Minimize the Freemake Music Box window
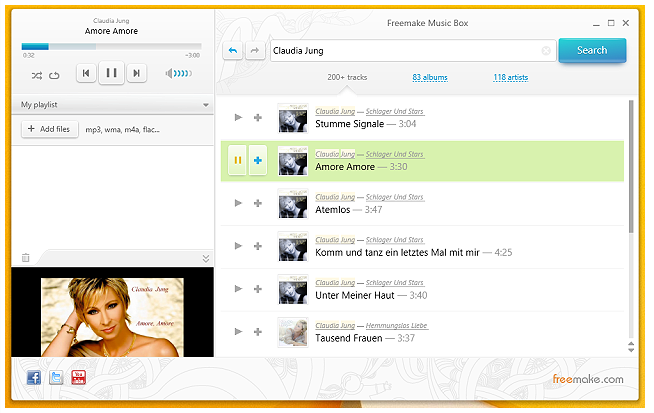 [x=596, y=24]
